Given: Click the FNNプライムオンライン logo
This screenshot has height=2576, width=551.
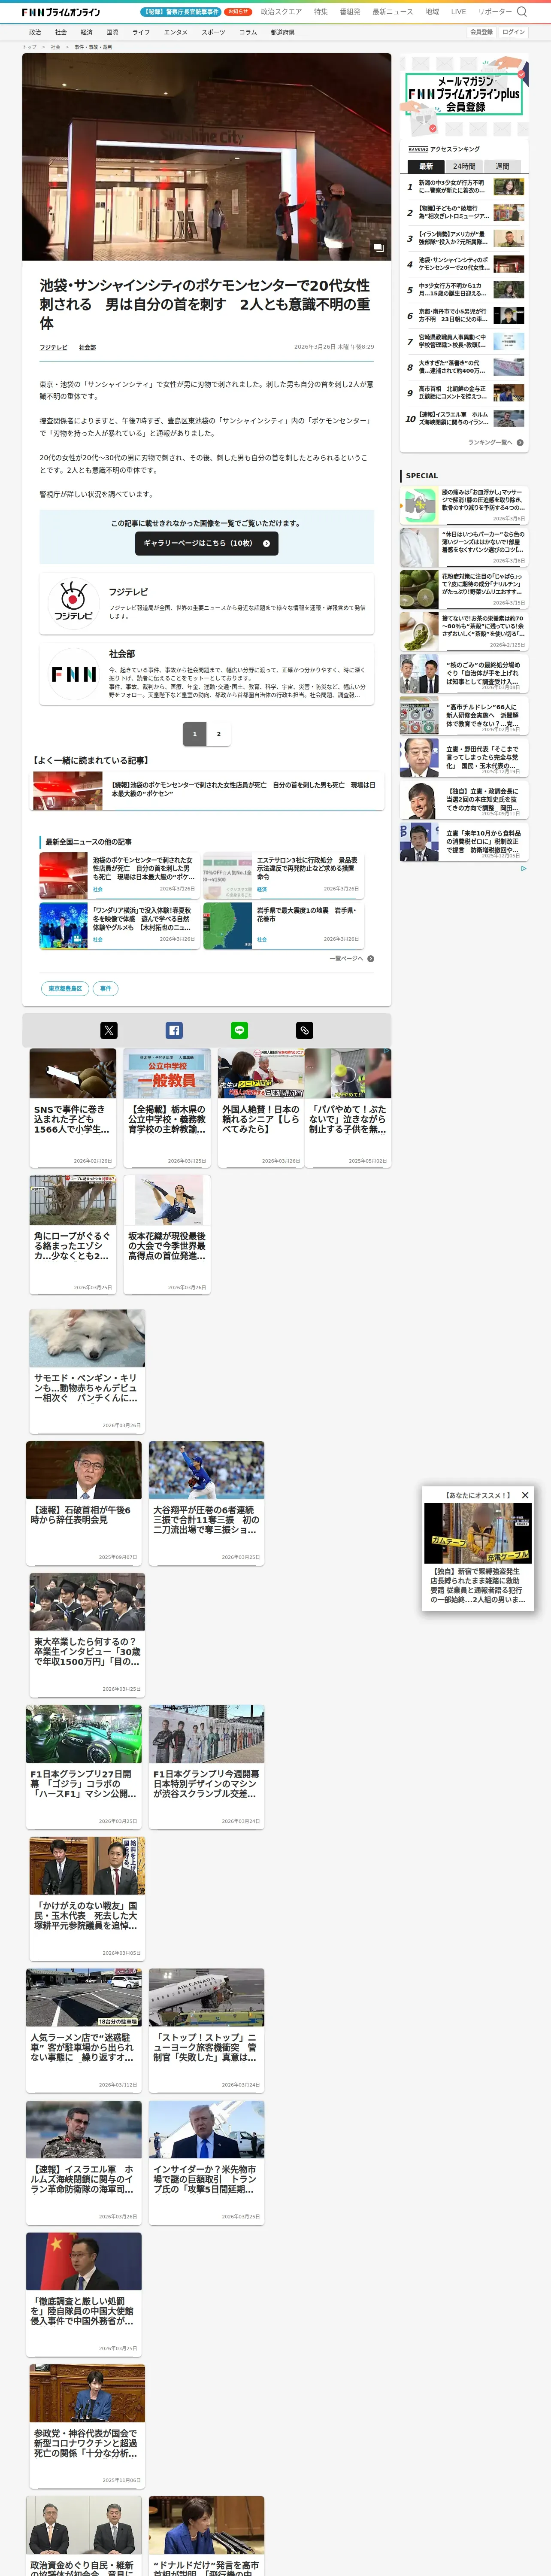Looking at the screenshot, I should coord(61,12).
